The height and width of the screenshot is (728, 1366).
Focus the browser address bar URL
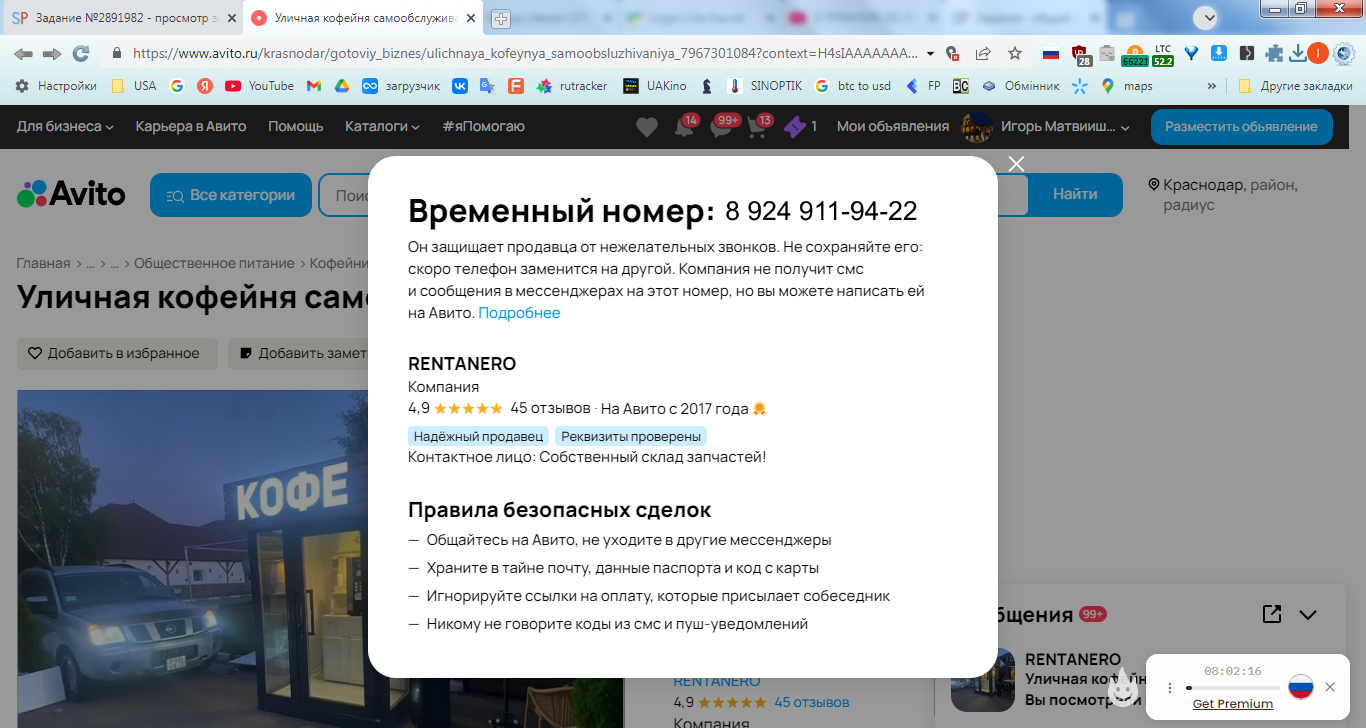[526, 54]
